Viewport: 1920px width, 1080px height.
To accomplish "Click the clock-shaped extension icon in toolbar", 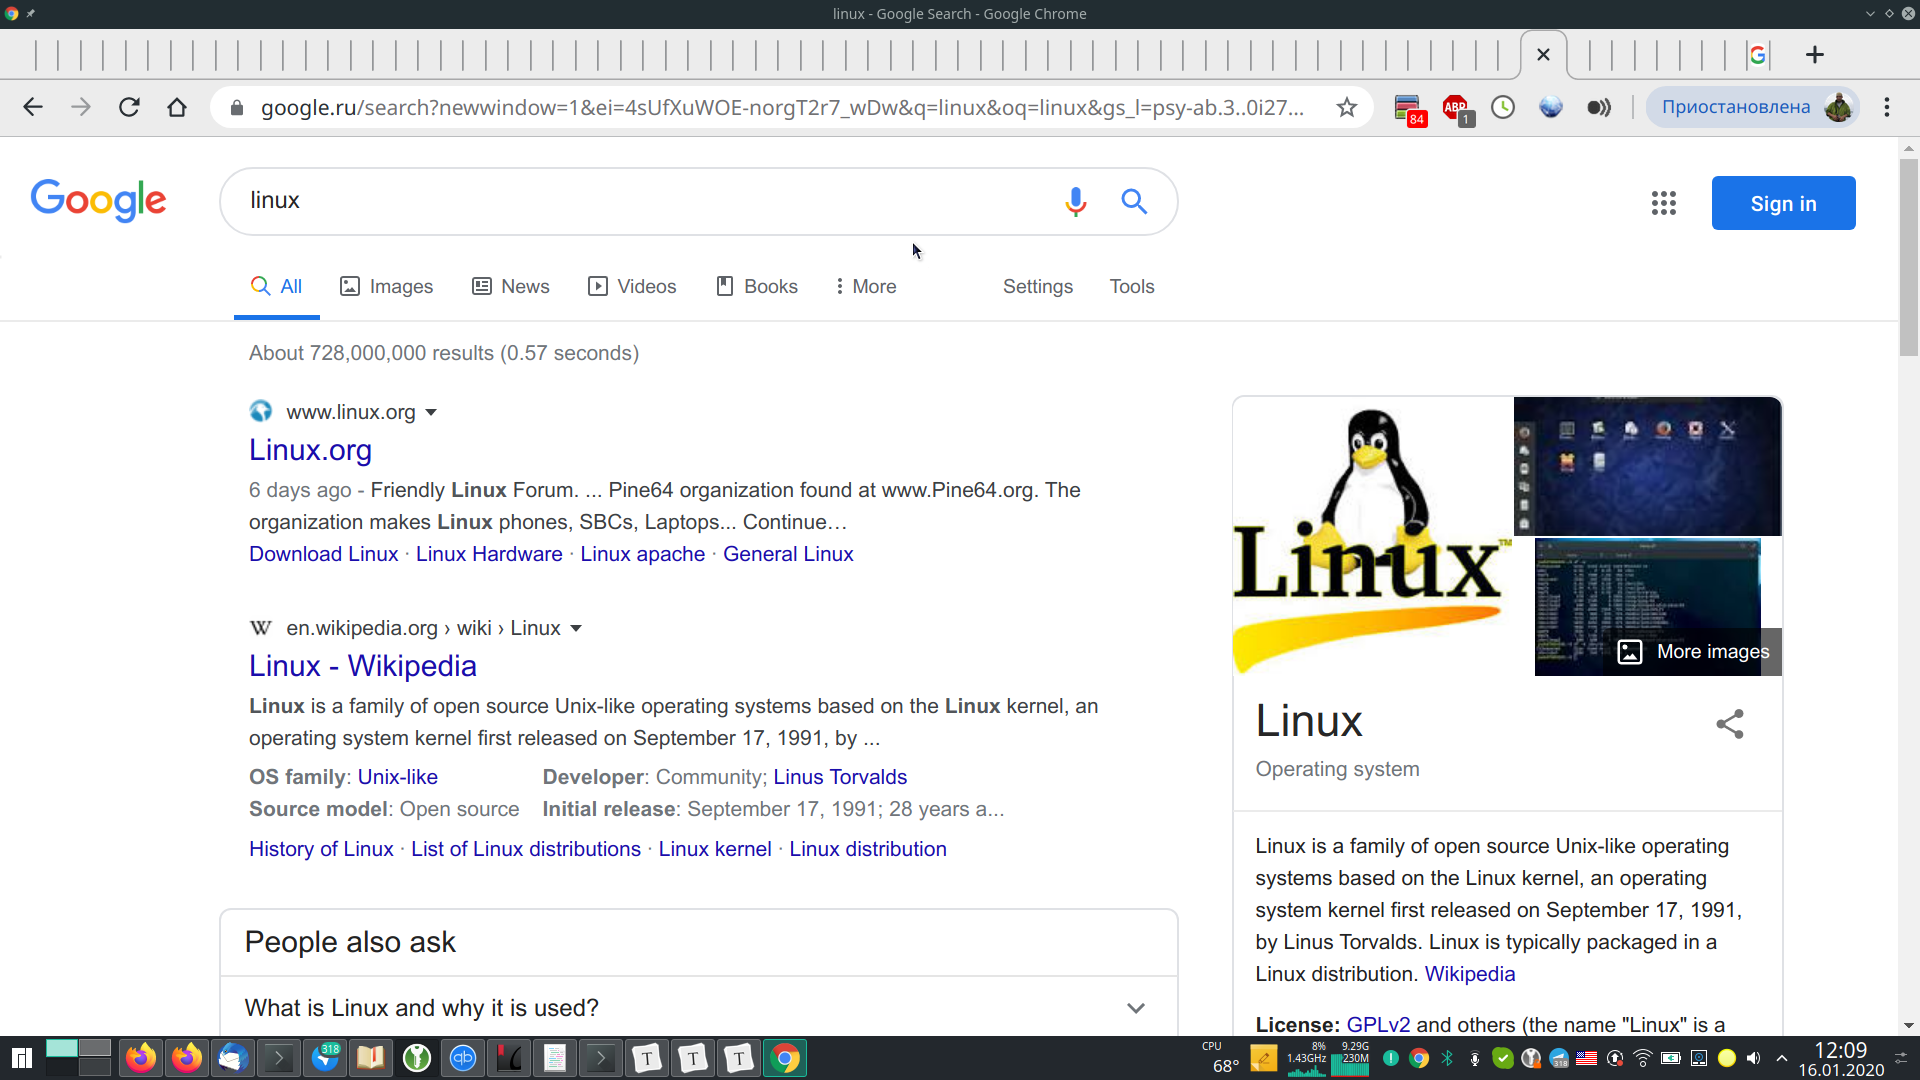I will click(1503, 107).
